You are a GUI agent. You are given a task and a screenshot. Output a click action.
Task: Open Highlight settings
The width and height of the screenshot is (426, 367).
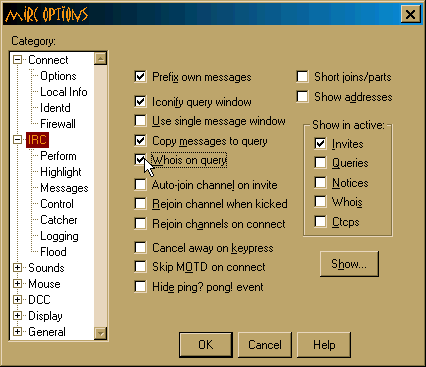61,172
